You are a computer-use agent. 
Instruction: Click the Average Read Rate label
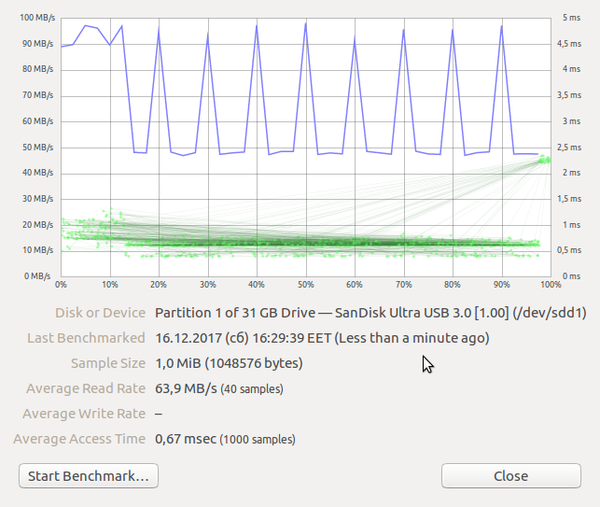[86, 389]
